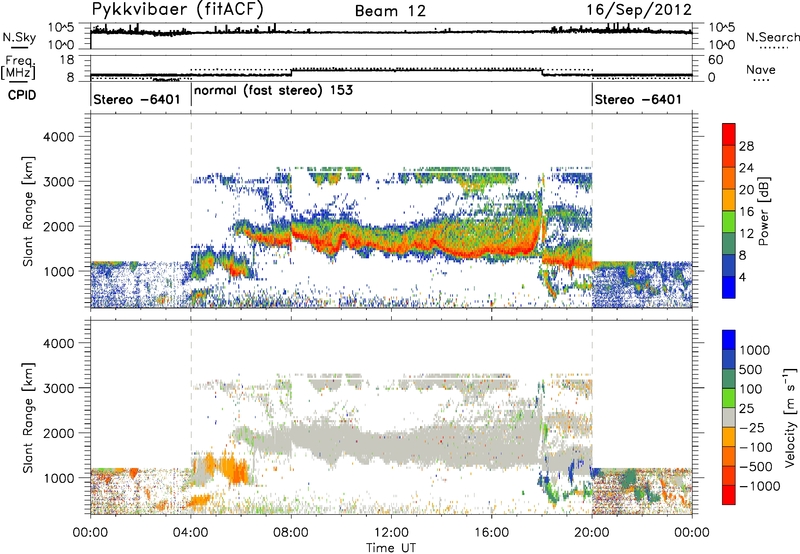The height and width of the screenshot is (554, 800).
Task: Click the "Nave" legend label
Action: click(x=761, y=70)
